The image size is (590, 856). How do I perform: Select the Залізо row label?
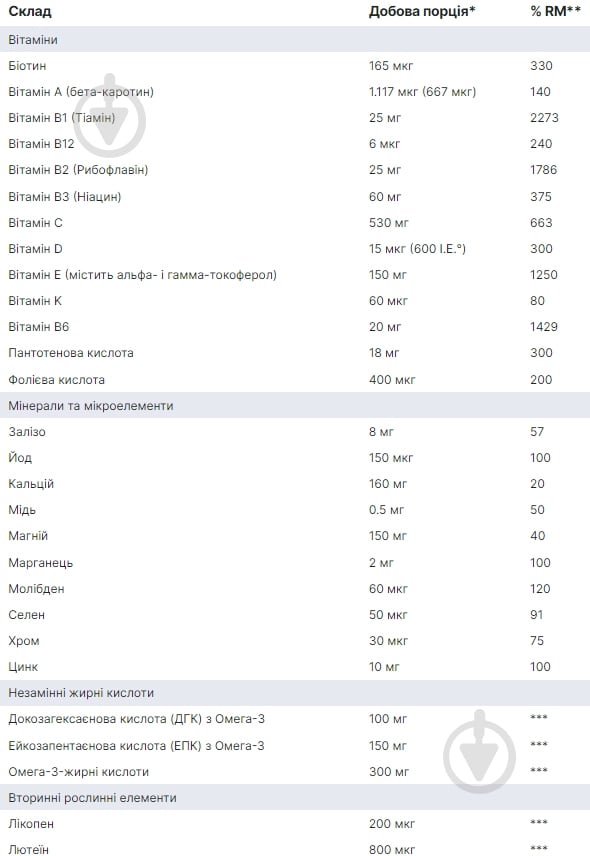(27, 432)
